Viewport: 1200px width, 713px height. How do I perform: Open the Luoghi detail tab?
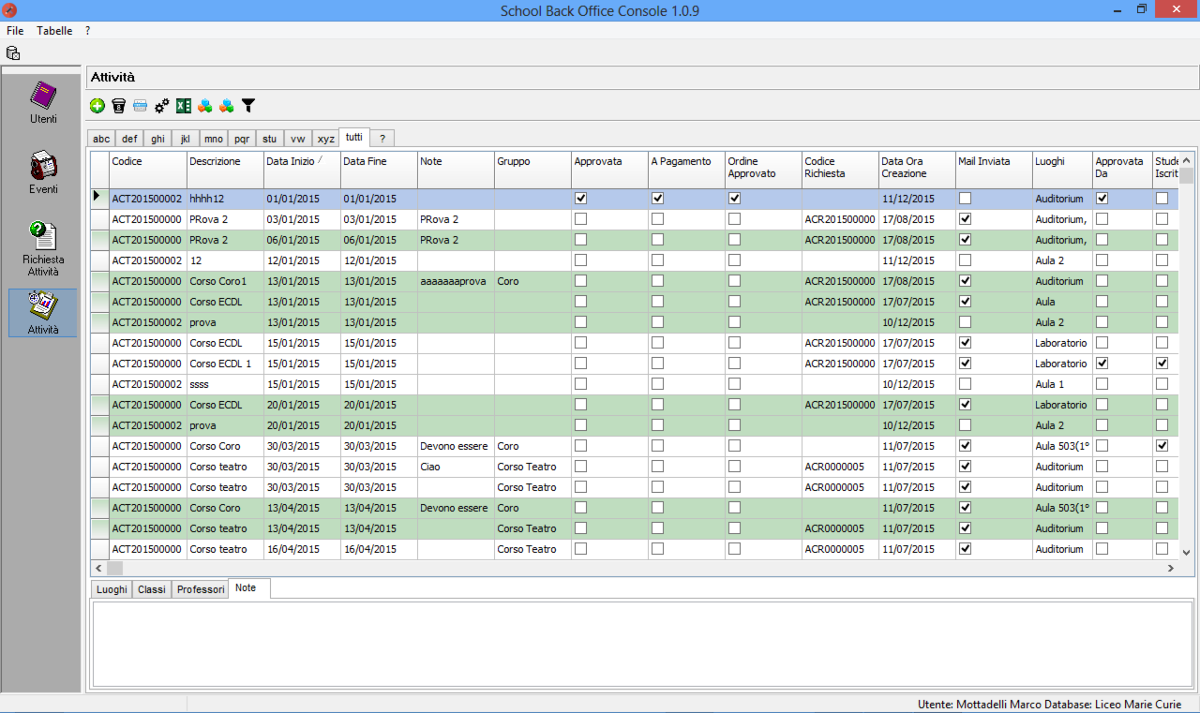pos(111,589)
